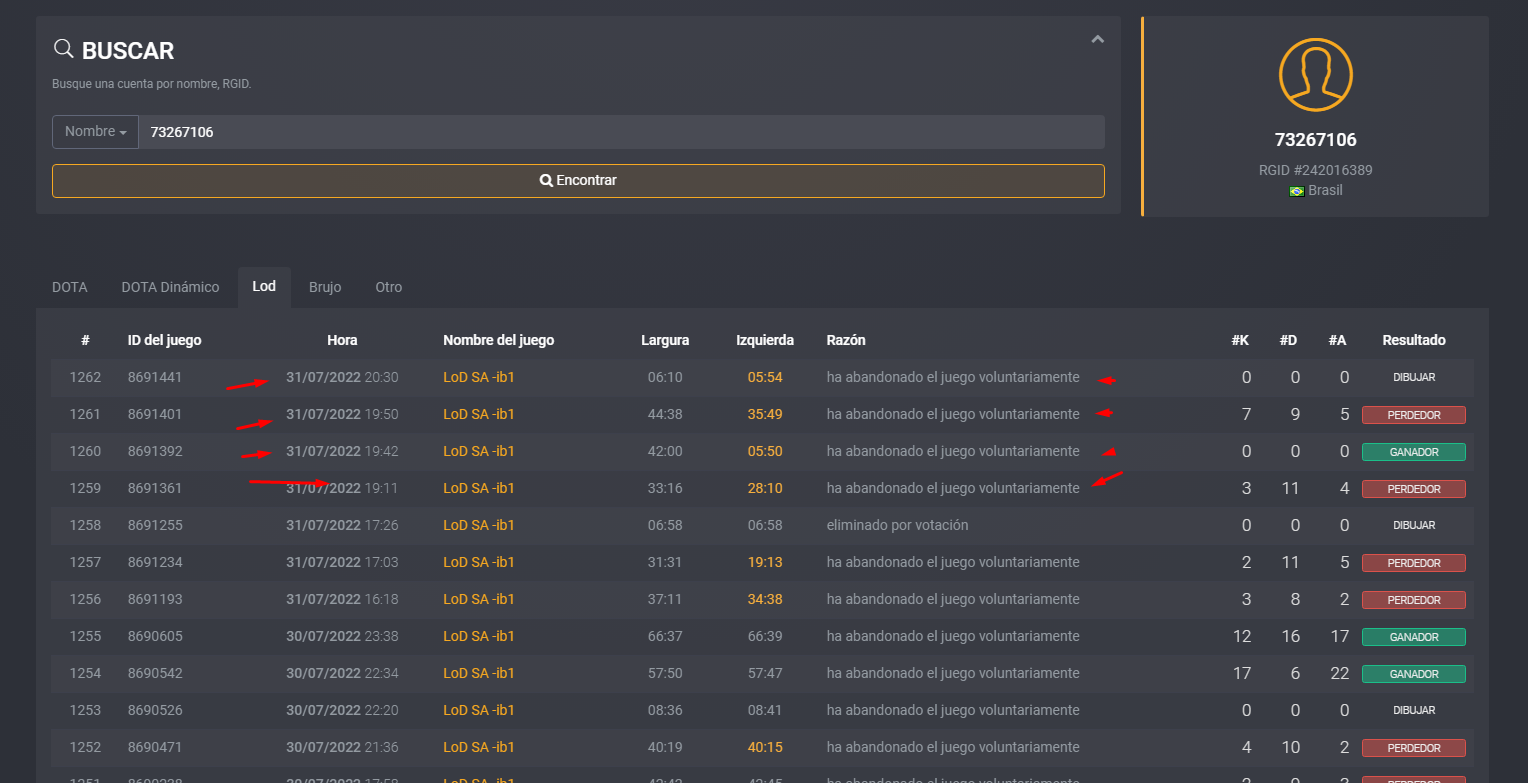This screenshot has width=1528, height=783.
Task: Click the profile name 73267106 in the user card
Action: coord(1315,140)
